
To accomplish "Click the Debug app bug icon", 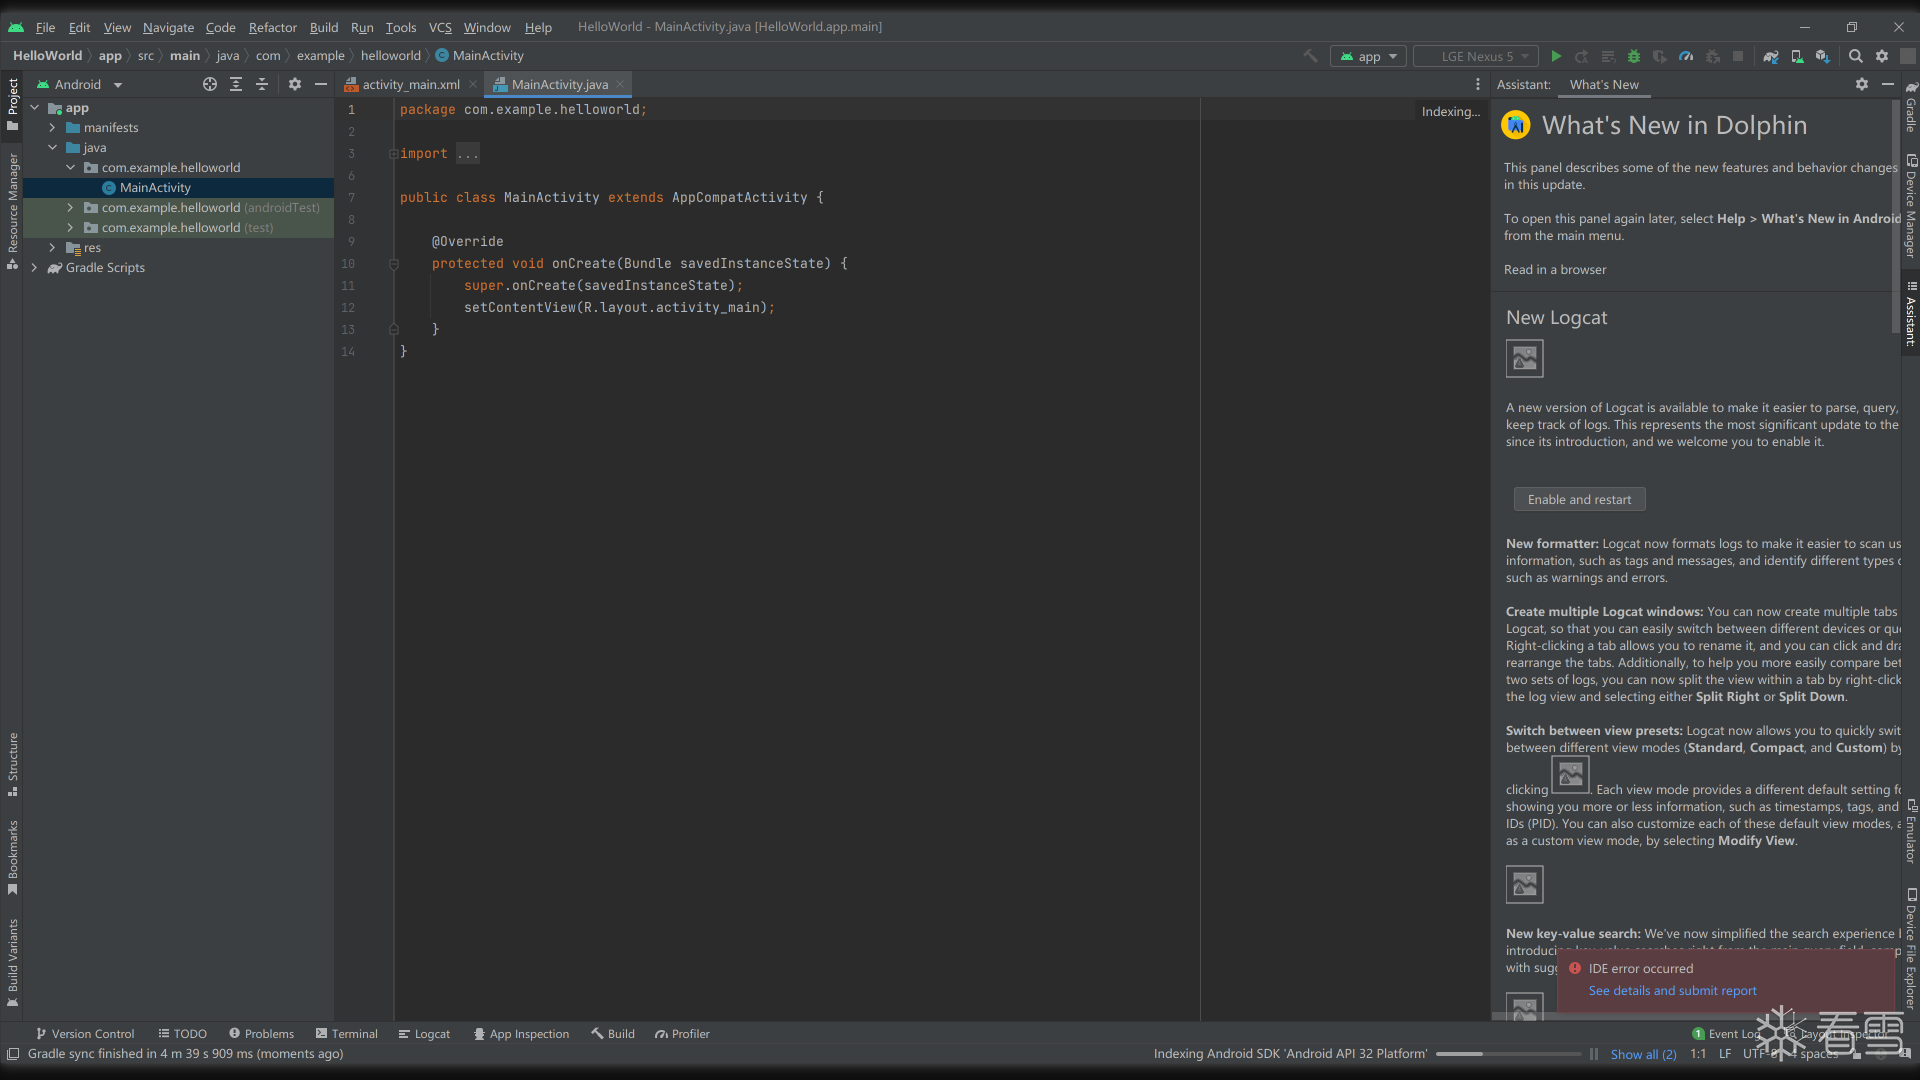I will click(x=1634, y=57).
